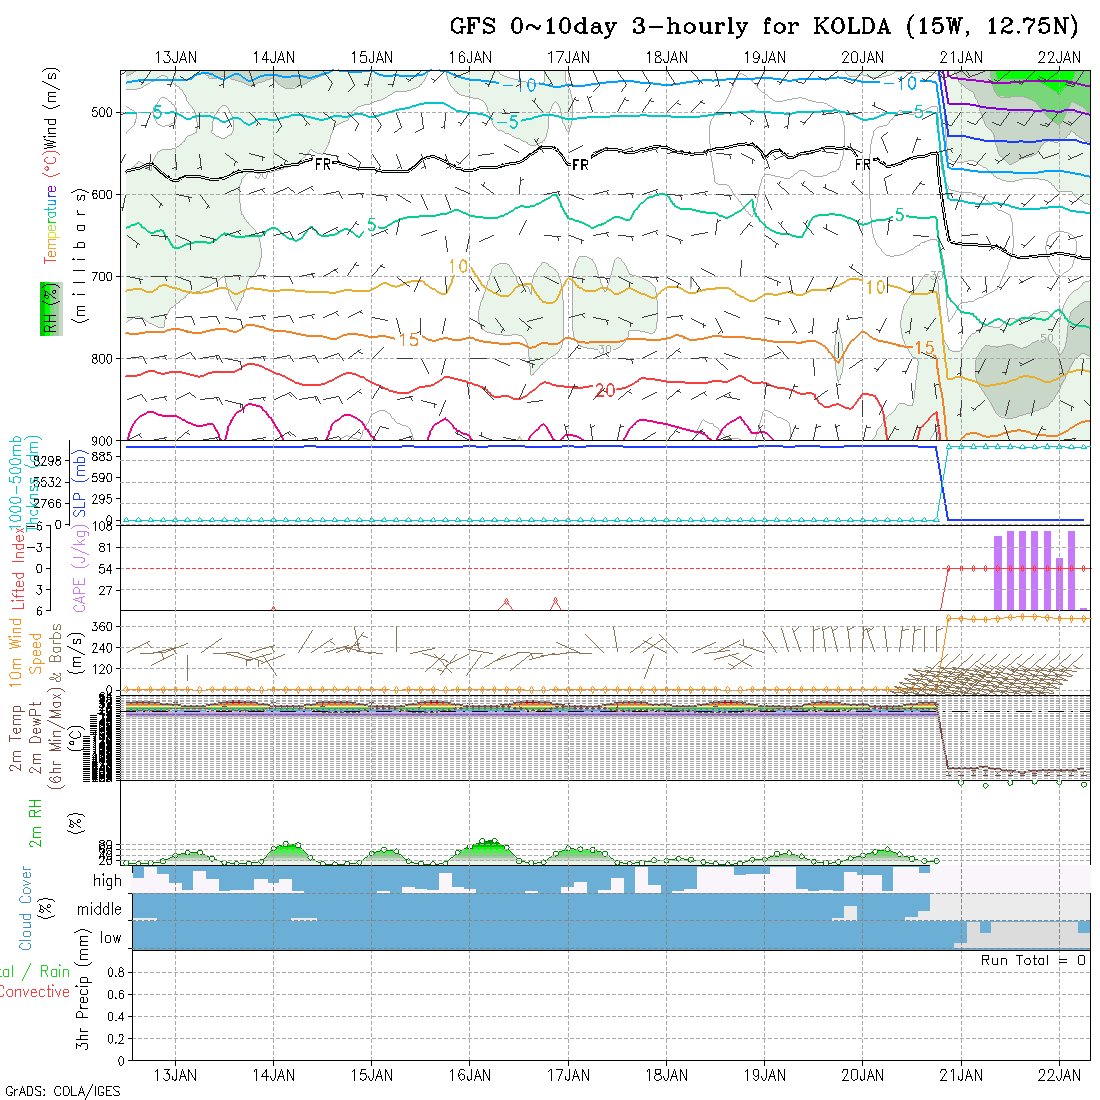Click the 22JAN label on top axis
The image size is (1100, 1100).
click(1059, 57)
